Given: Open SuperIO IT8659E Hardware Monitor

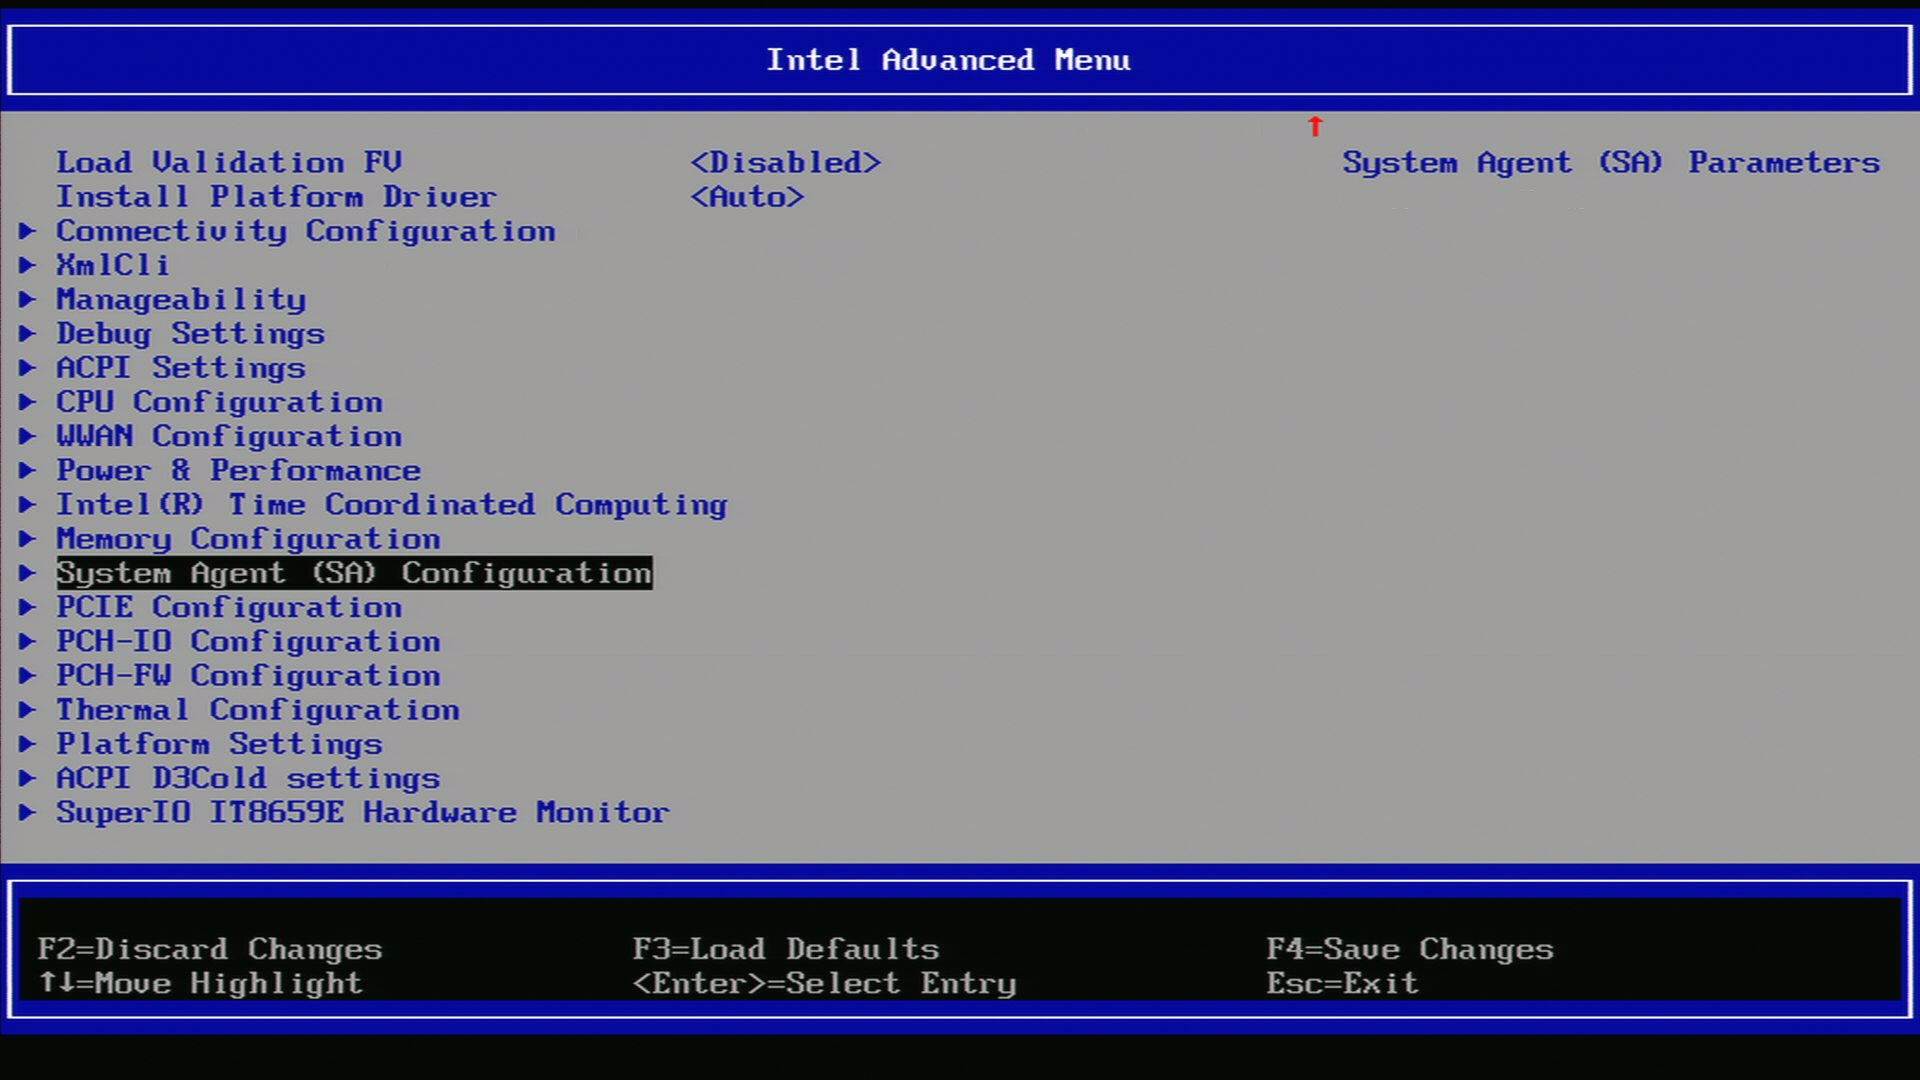Looking at the screenshot, I should (363, 812).
